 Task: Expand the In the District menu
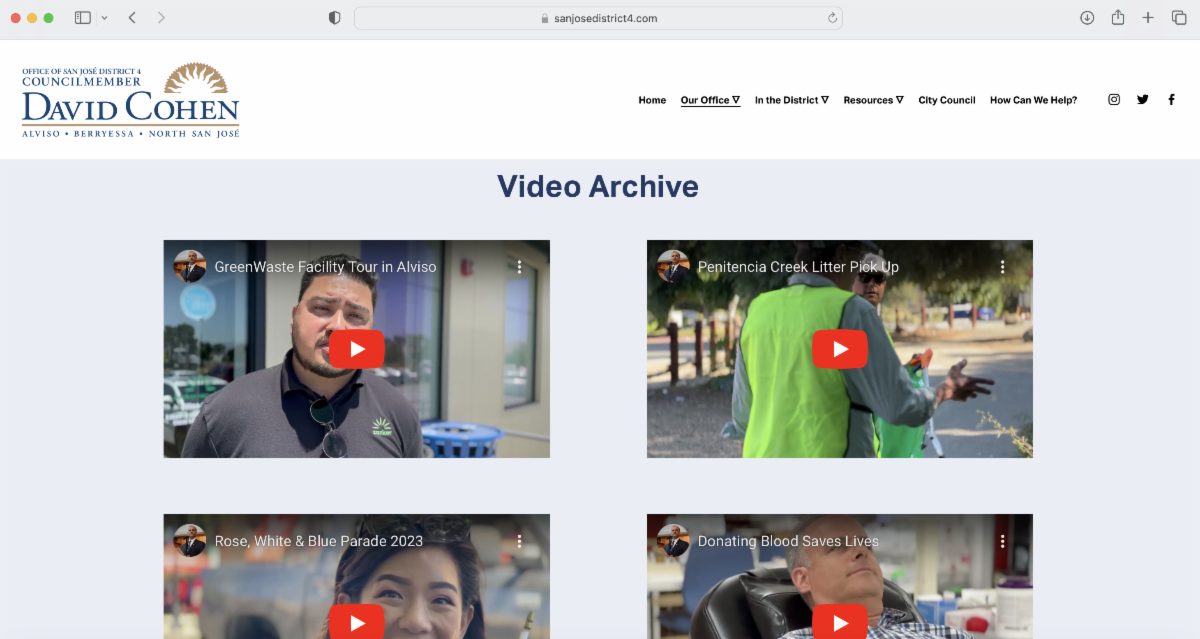coord(791,100)
